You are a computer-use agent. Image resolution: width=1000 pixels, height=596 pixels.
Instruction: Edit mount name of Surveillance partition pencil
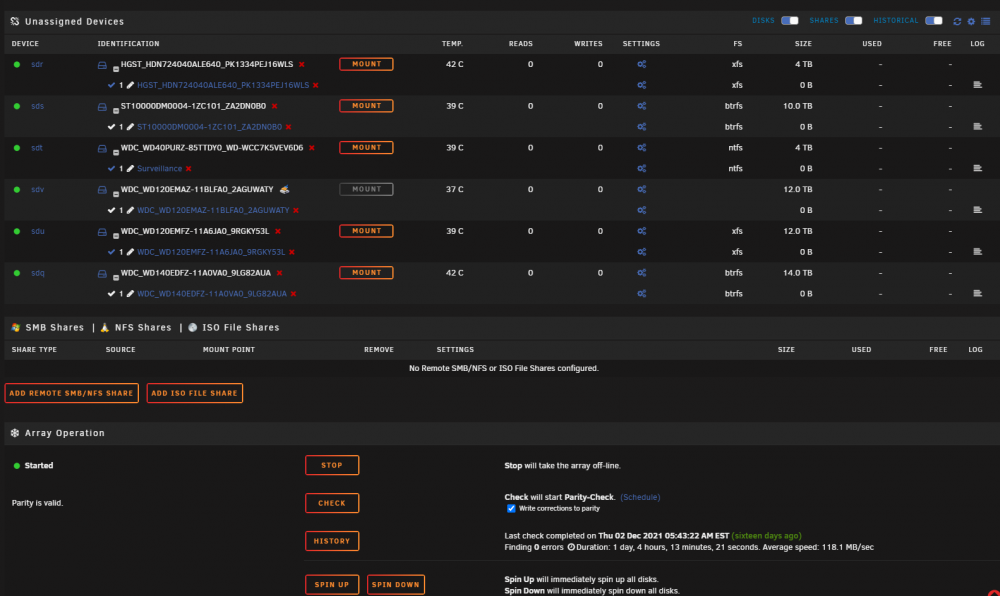point(130,168)
